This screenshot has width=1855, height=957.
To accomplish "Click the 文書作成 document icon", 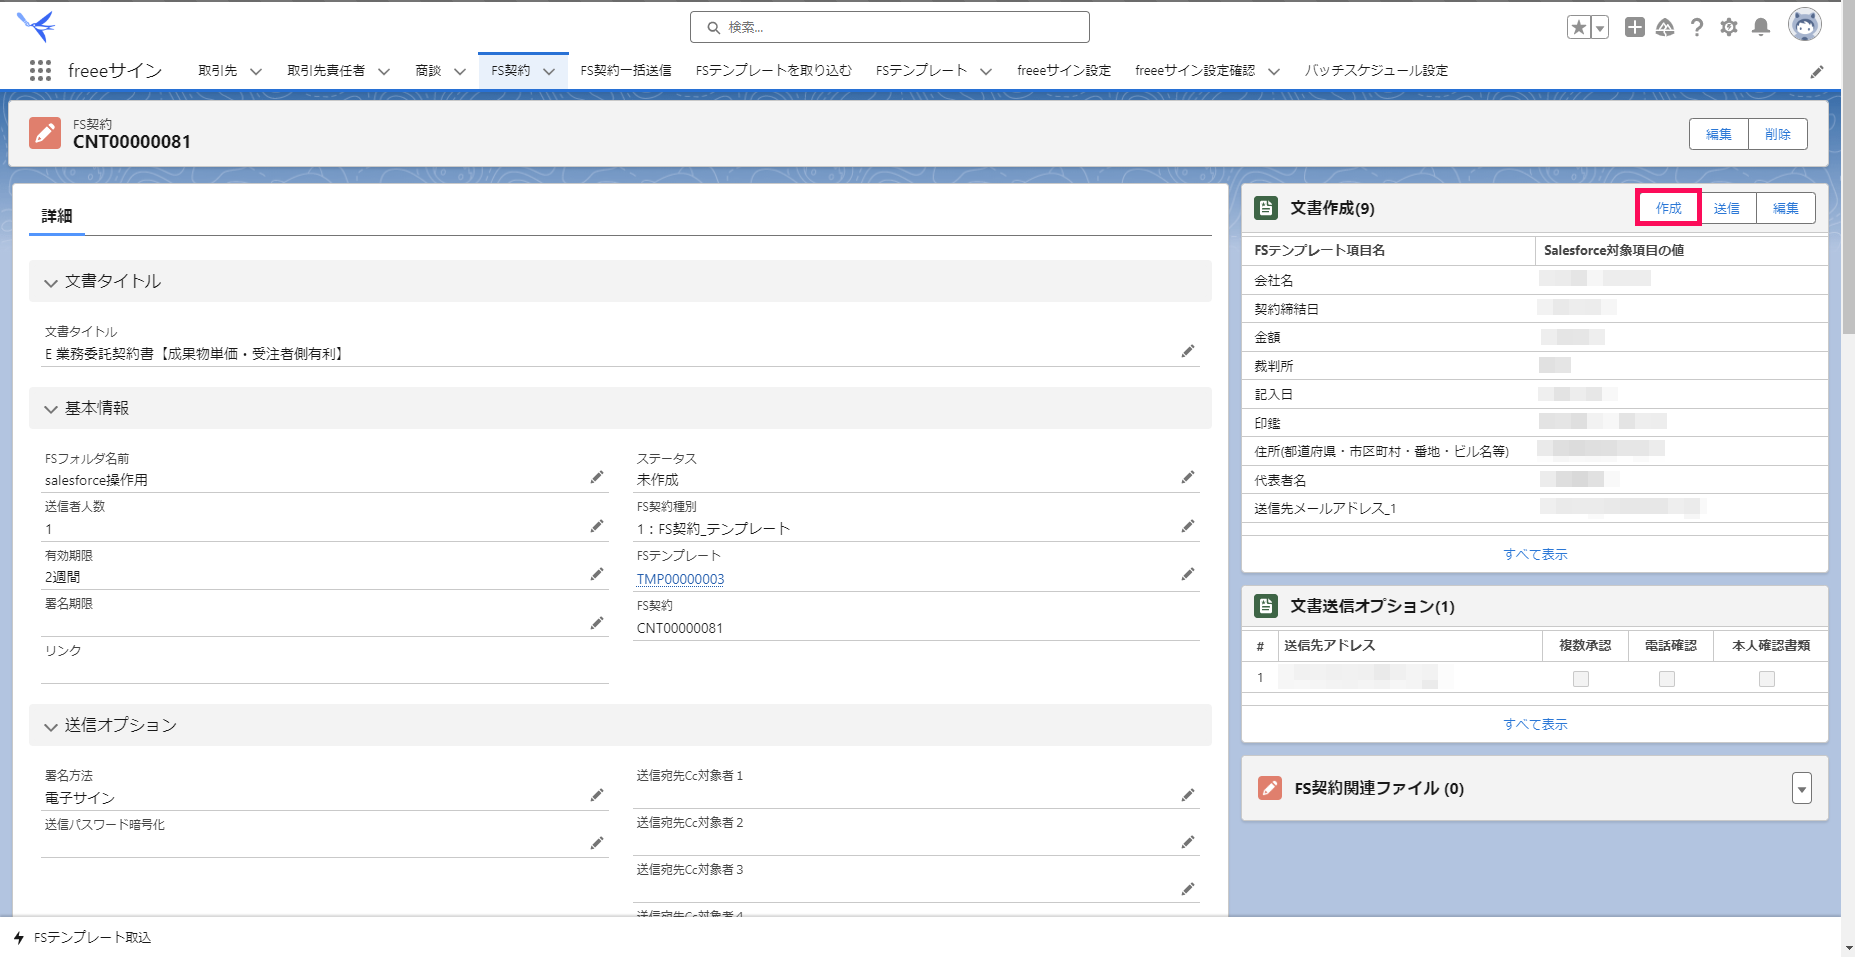I will (1266, 208).
